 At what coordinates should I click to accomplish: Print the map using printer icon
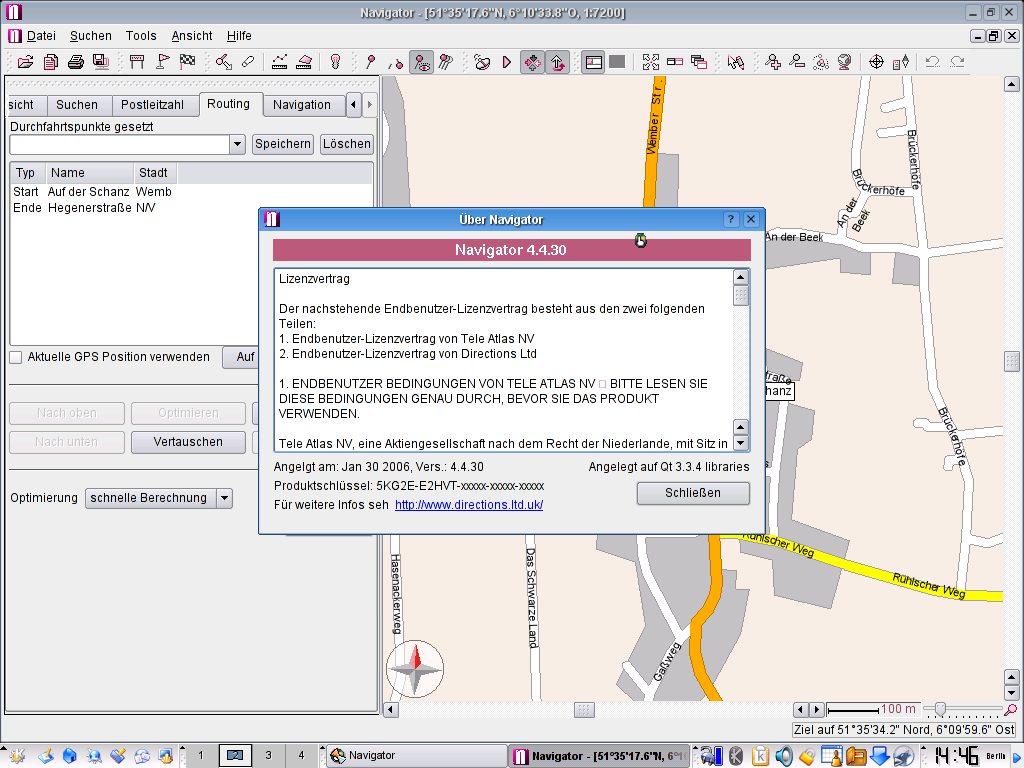point(76,62)
